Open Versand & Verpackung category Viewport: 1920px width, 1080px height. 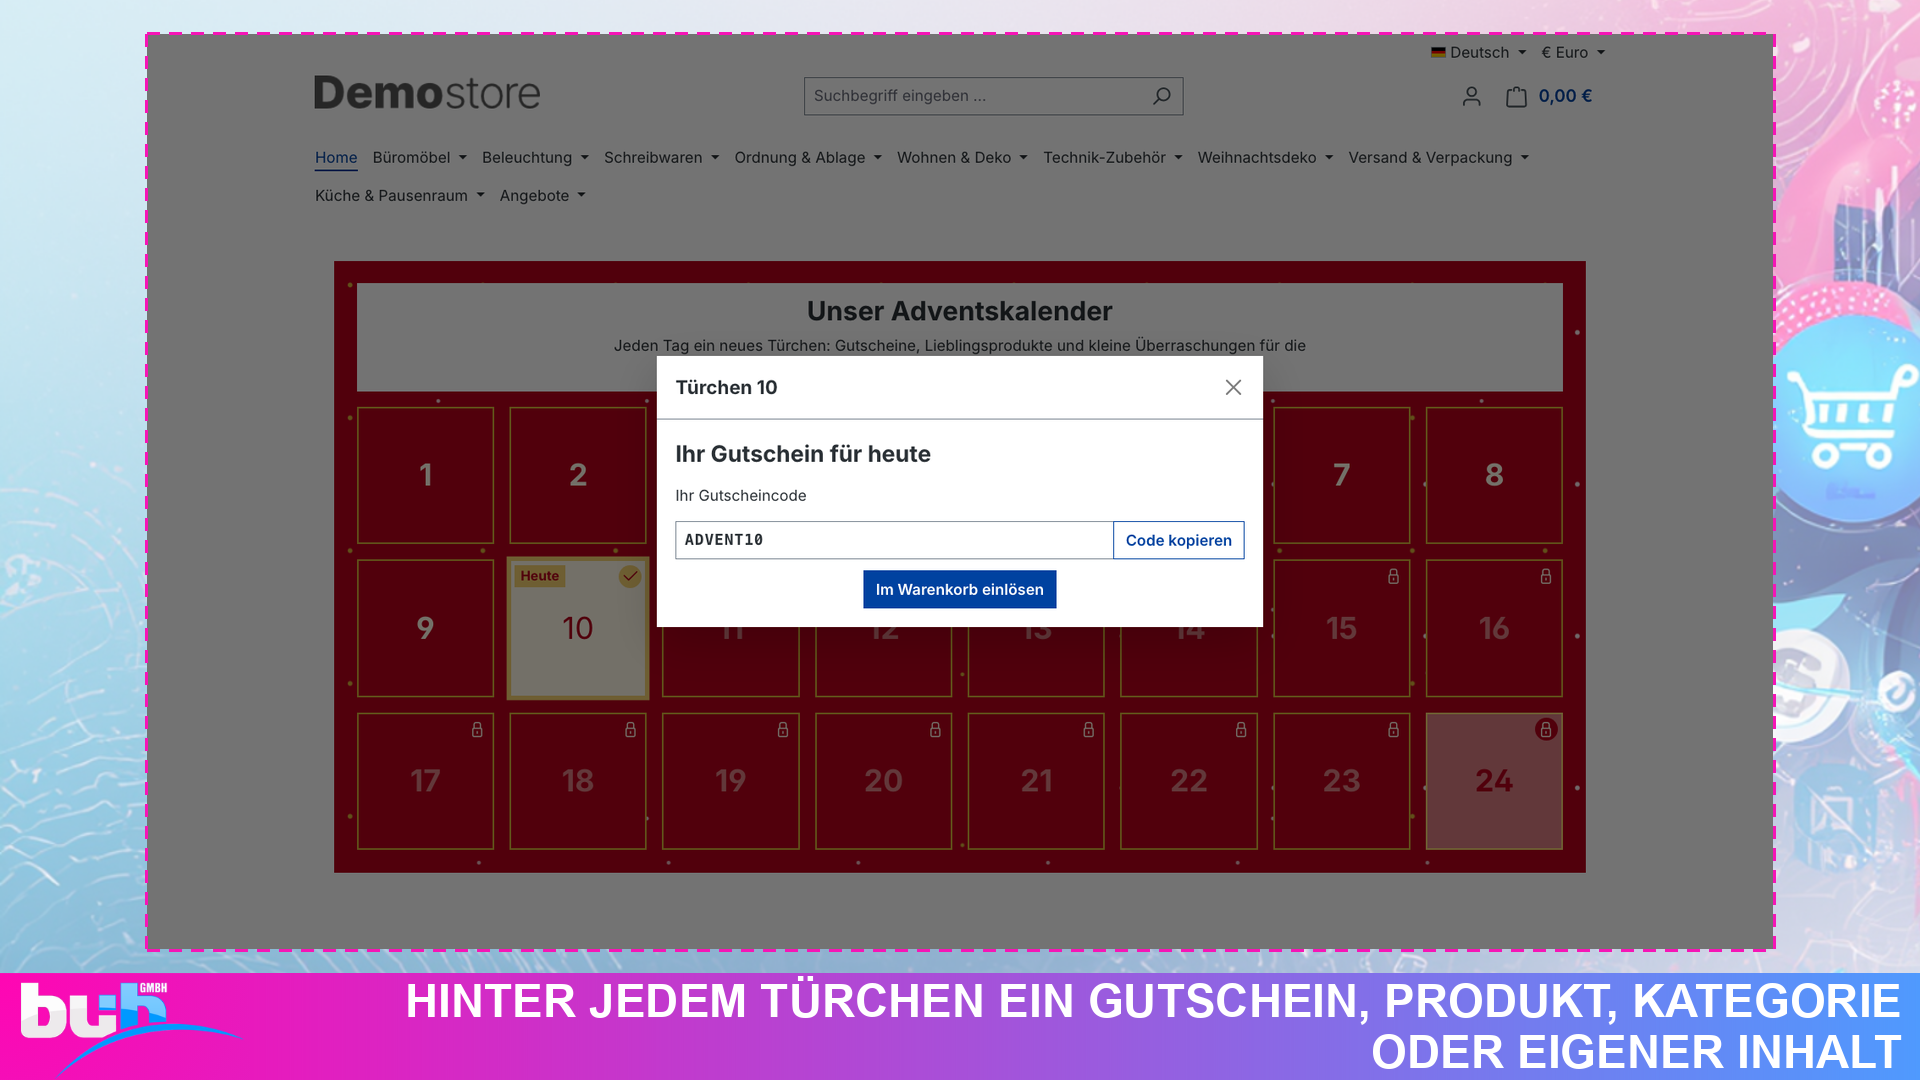[1438, 157]
